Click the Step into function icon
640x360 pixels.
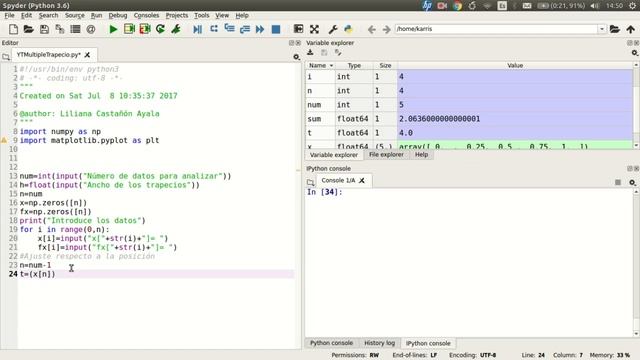tap(229, 29)
